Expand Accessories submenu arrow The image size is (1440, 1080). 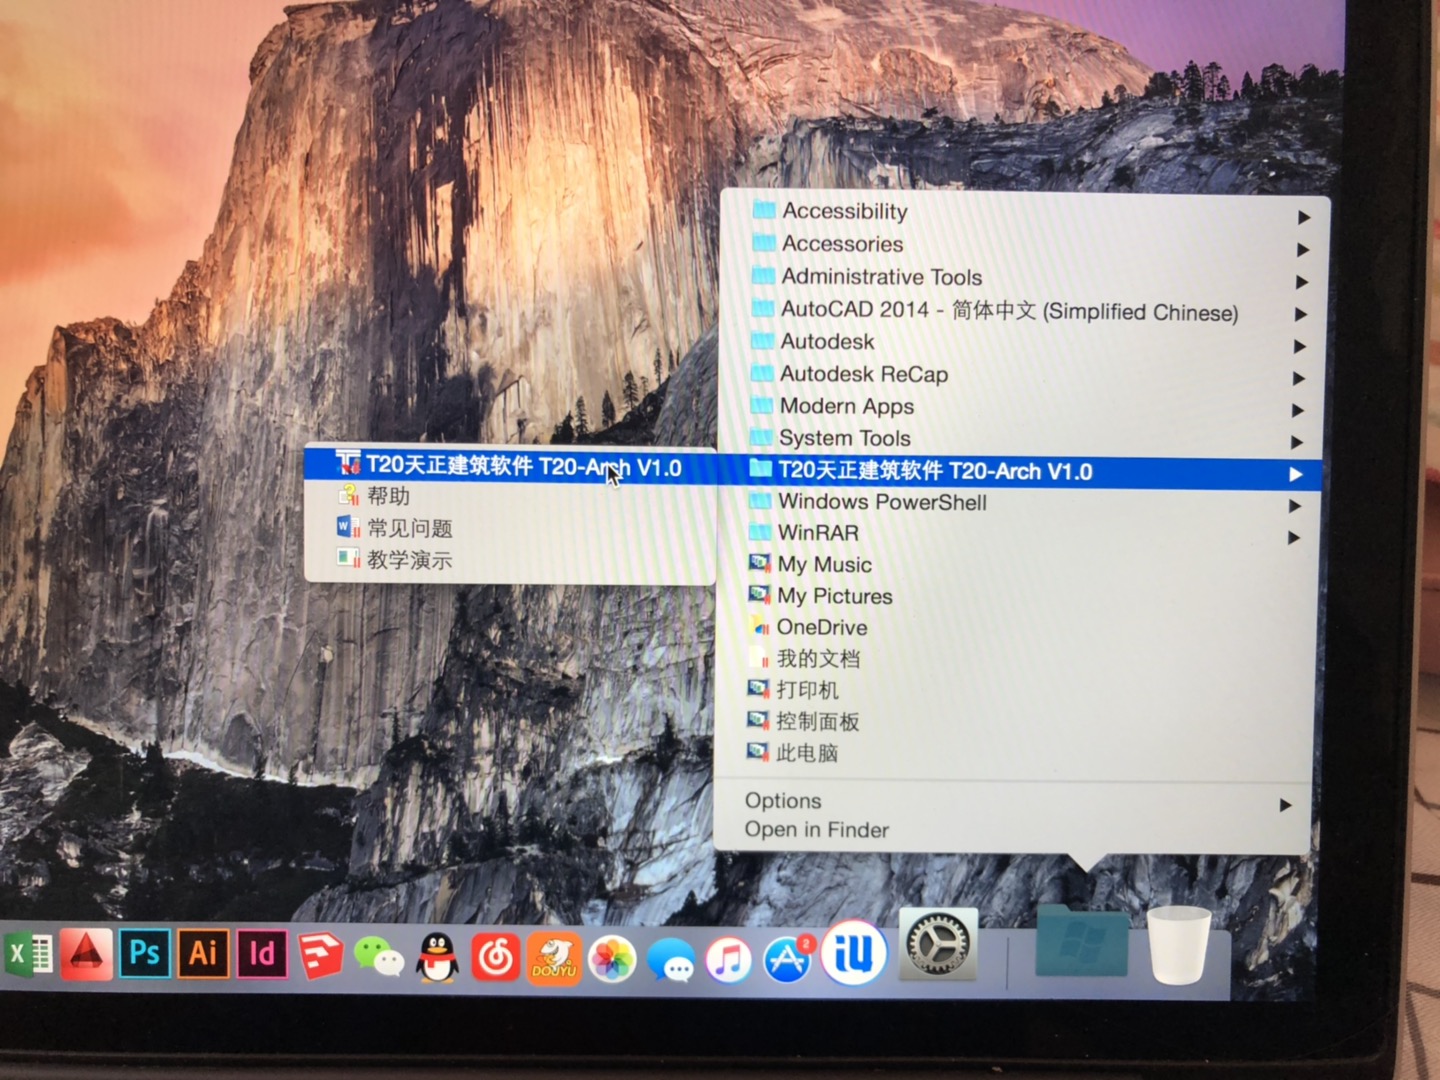point(1303,250)
